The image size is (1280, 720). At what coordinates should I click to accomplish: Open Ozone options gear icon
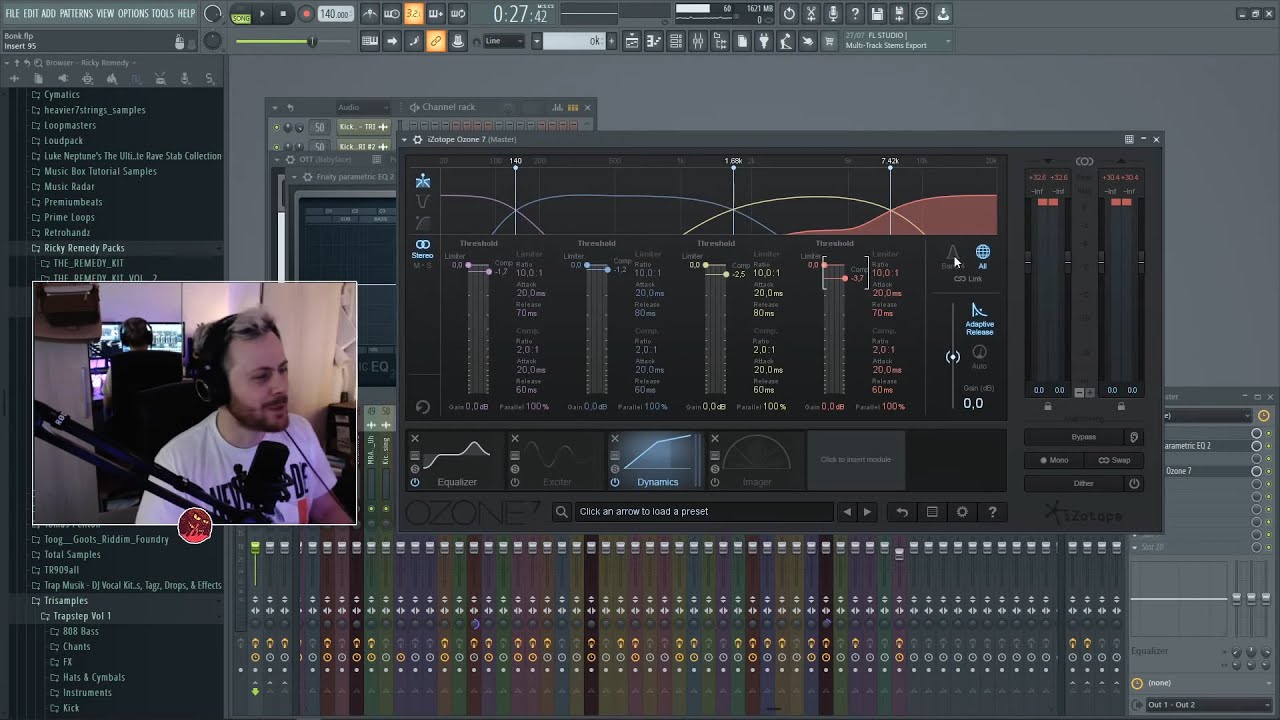pyautogui.click(x=962, y=512)
